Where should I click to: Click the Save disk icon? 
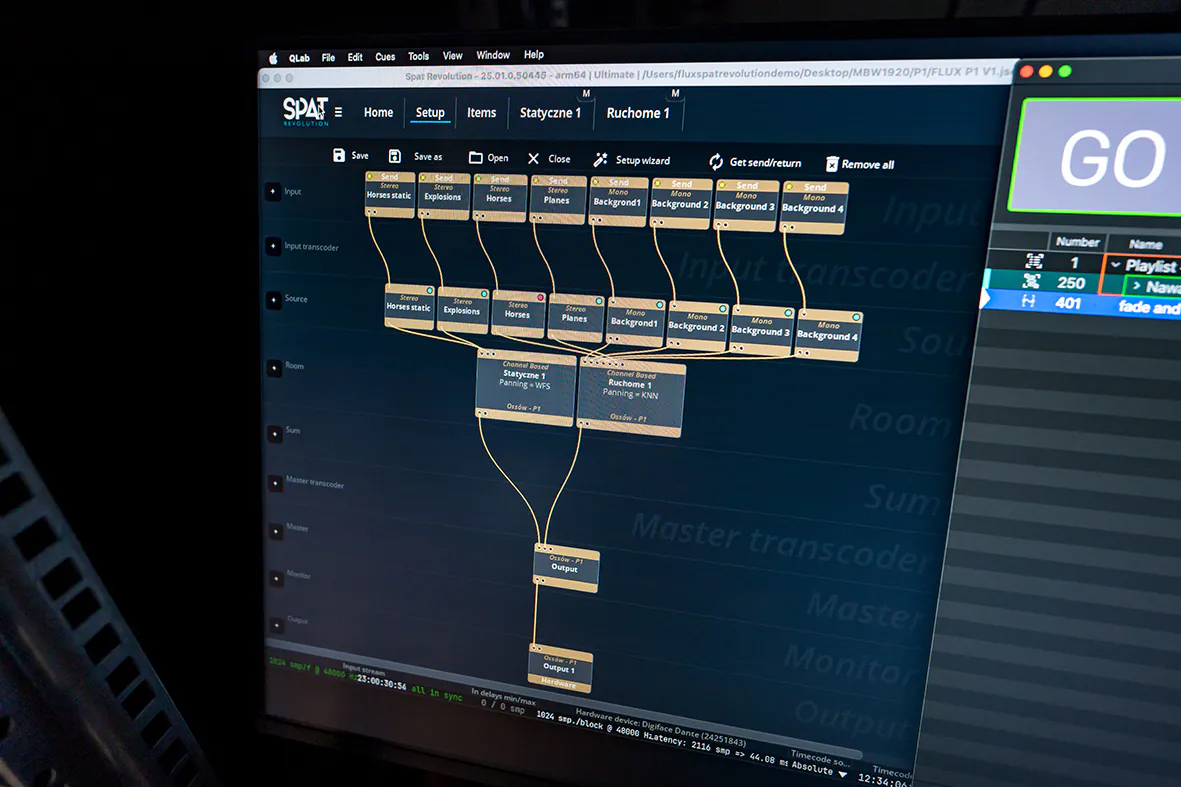pyautogui.click(x=339, y=155)
